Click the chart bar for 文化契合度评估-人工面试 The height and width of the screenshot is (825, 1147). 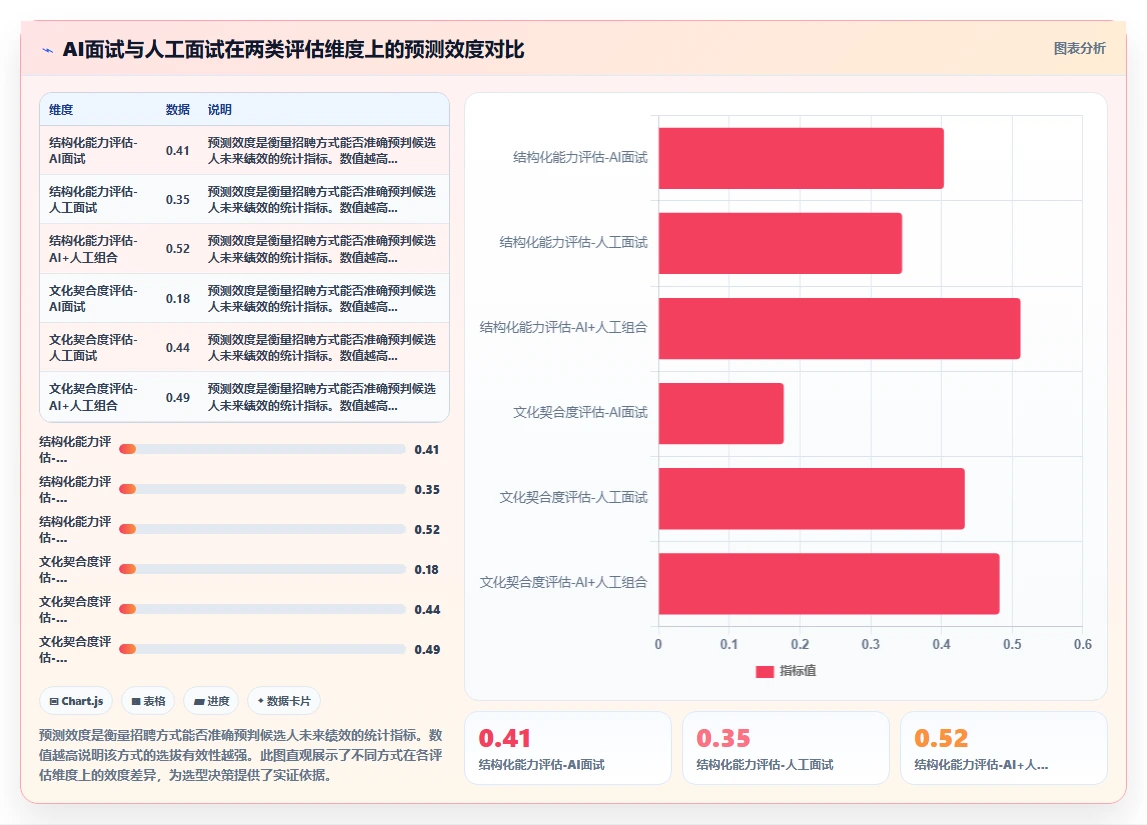pyautogui.click(x=812, y=498)
